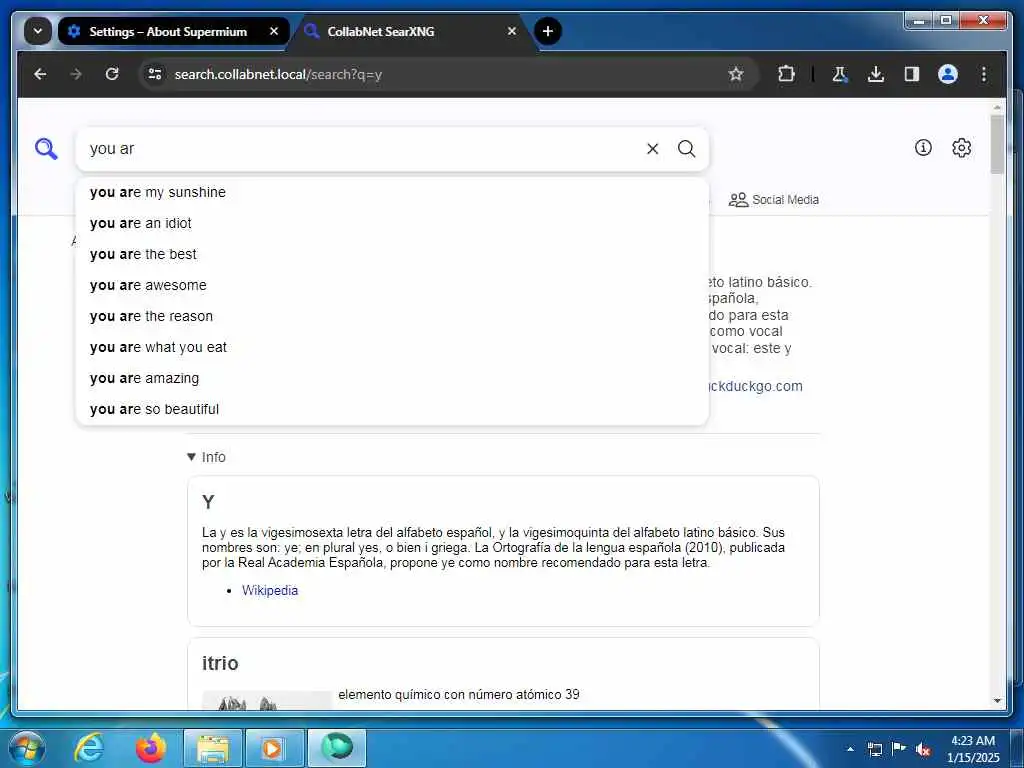Reload the current page
1024x768 pixels.
(x=112, y=74)
